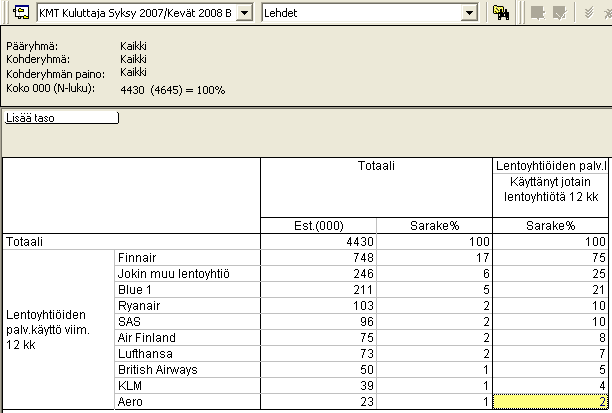Click the 211 cell in the Blue 1 row
612x413 pixels.
[x=318, y=290]
